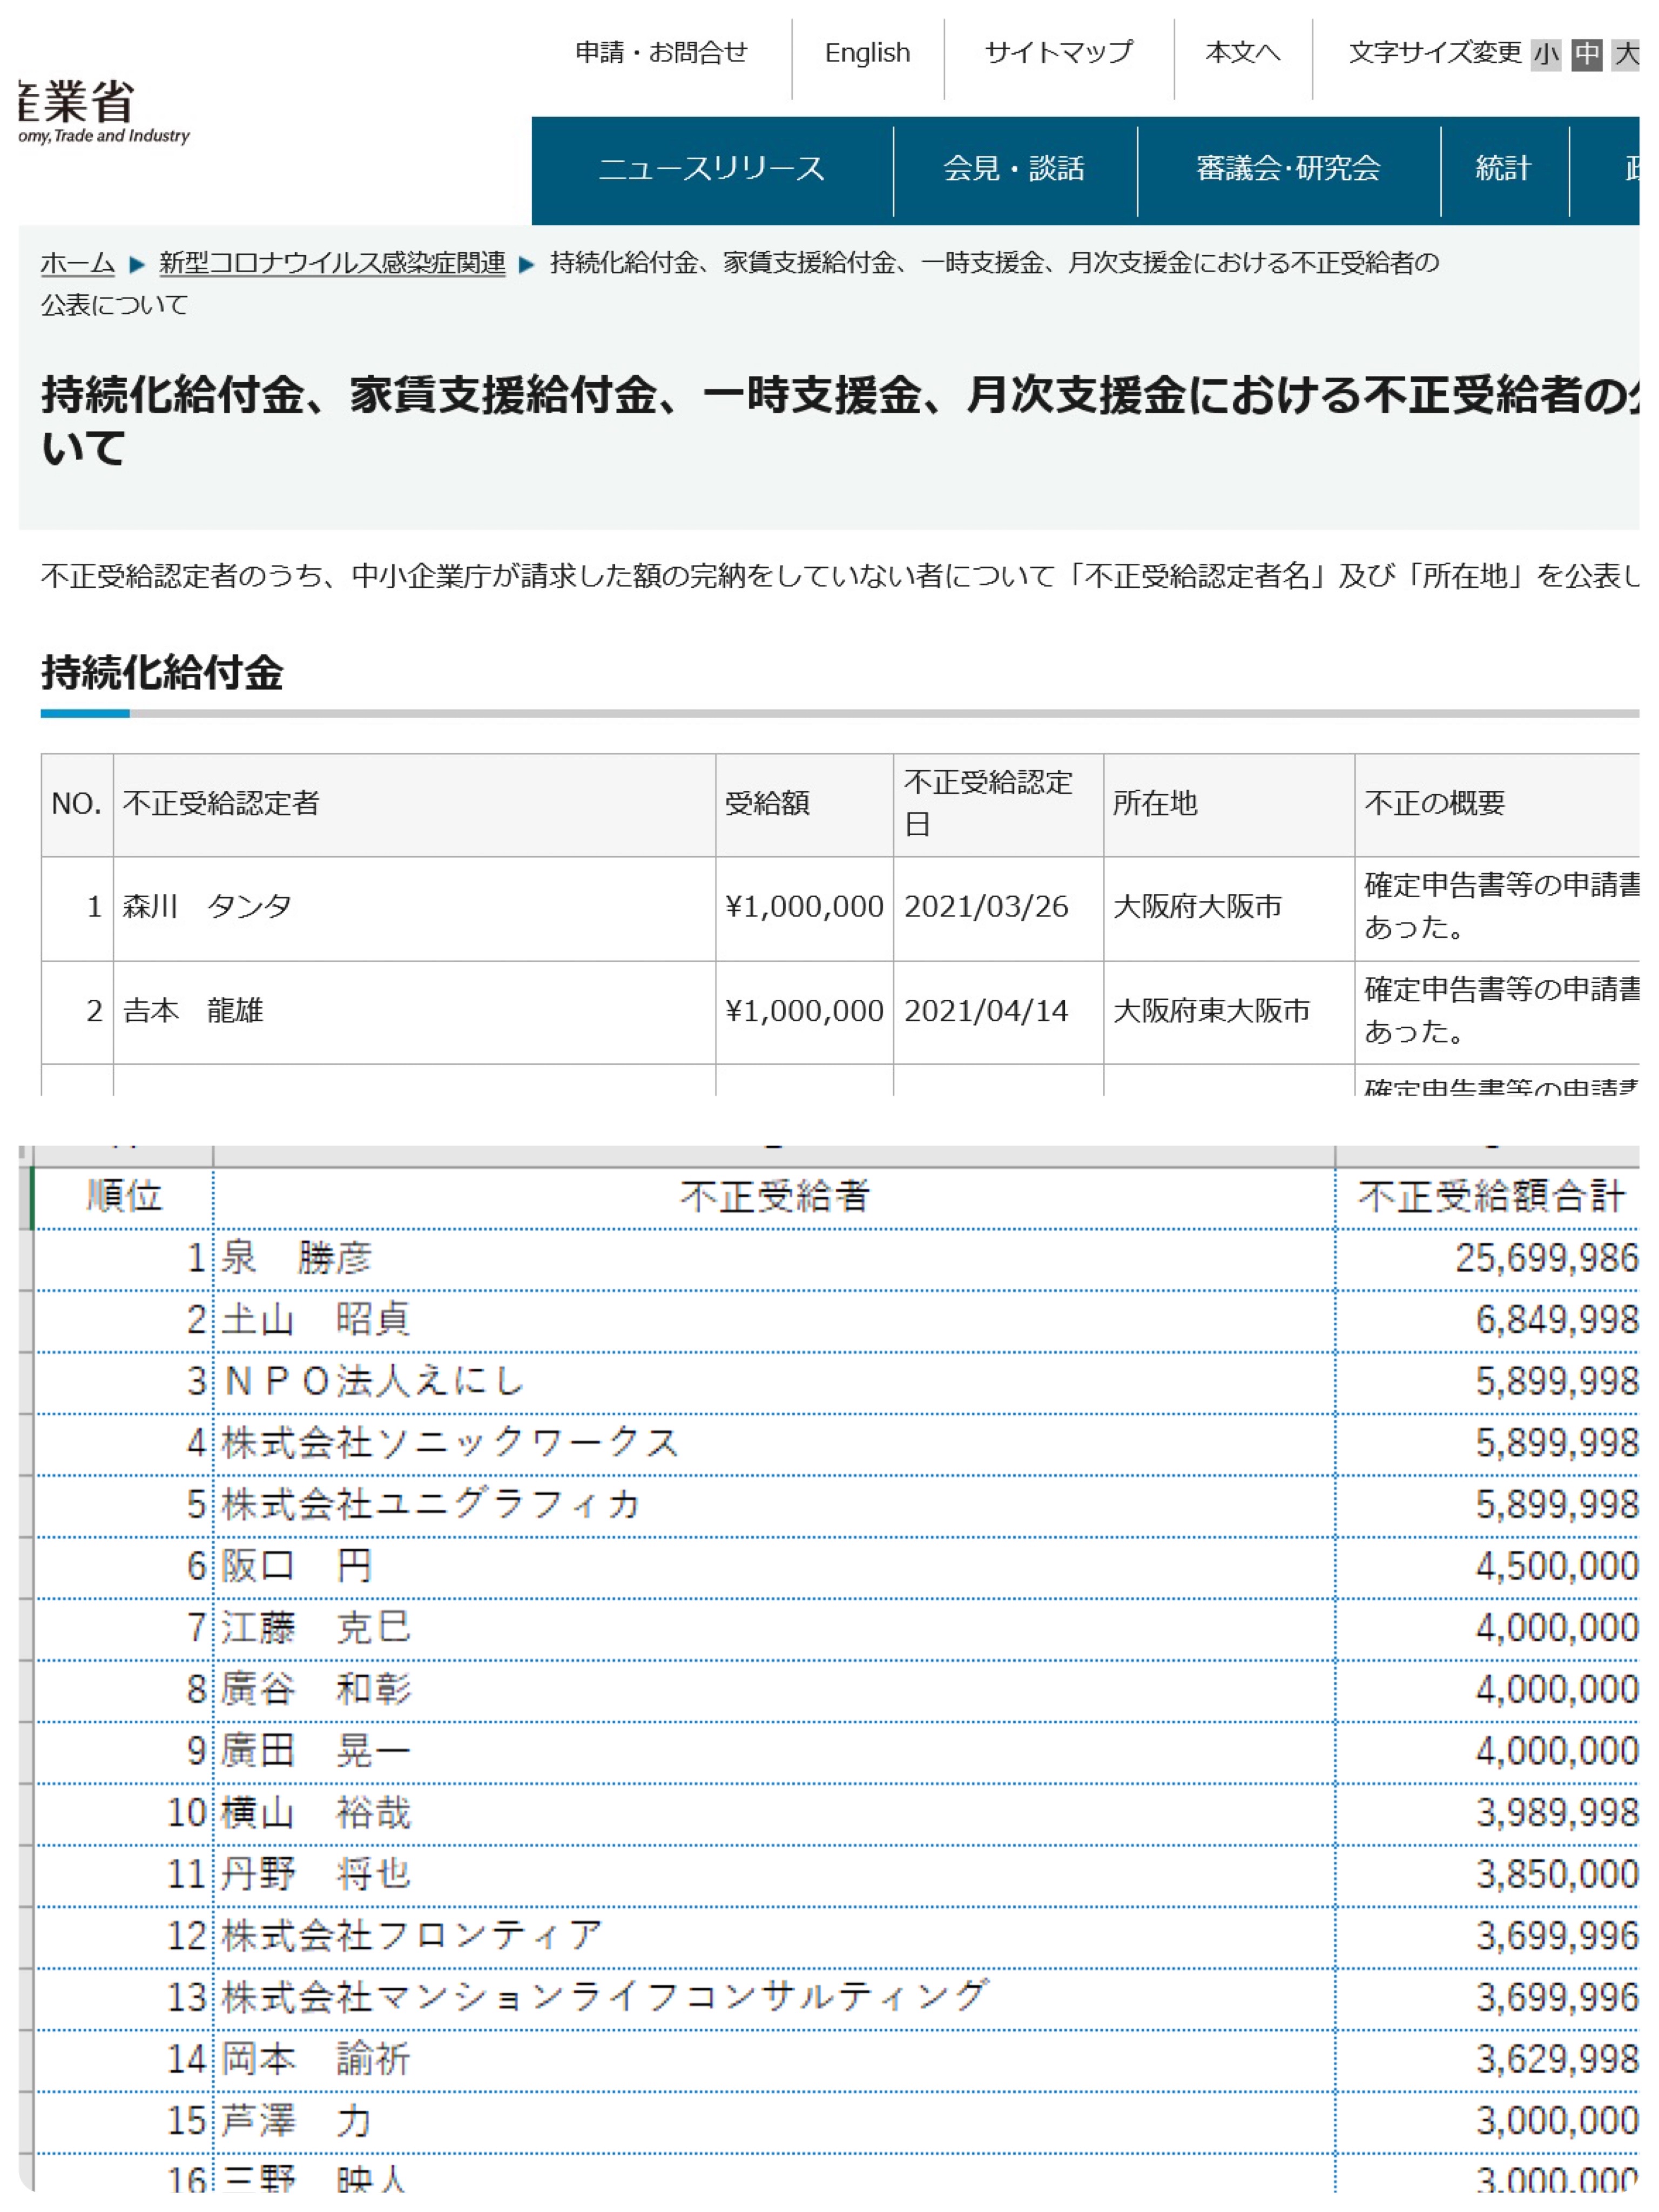Viewport: 1659px width, 2212px height.
Task: Select the cell 株式会社ユニグラフィカ
Action: (774, 1506)
